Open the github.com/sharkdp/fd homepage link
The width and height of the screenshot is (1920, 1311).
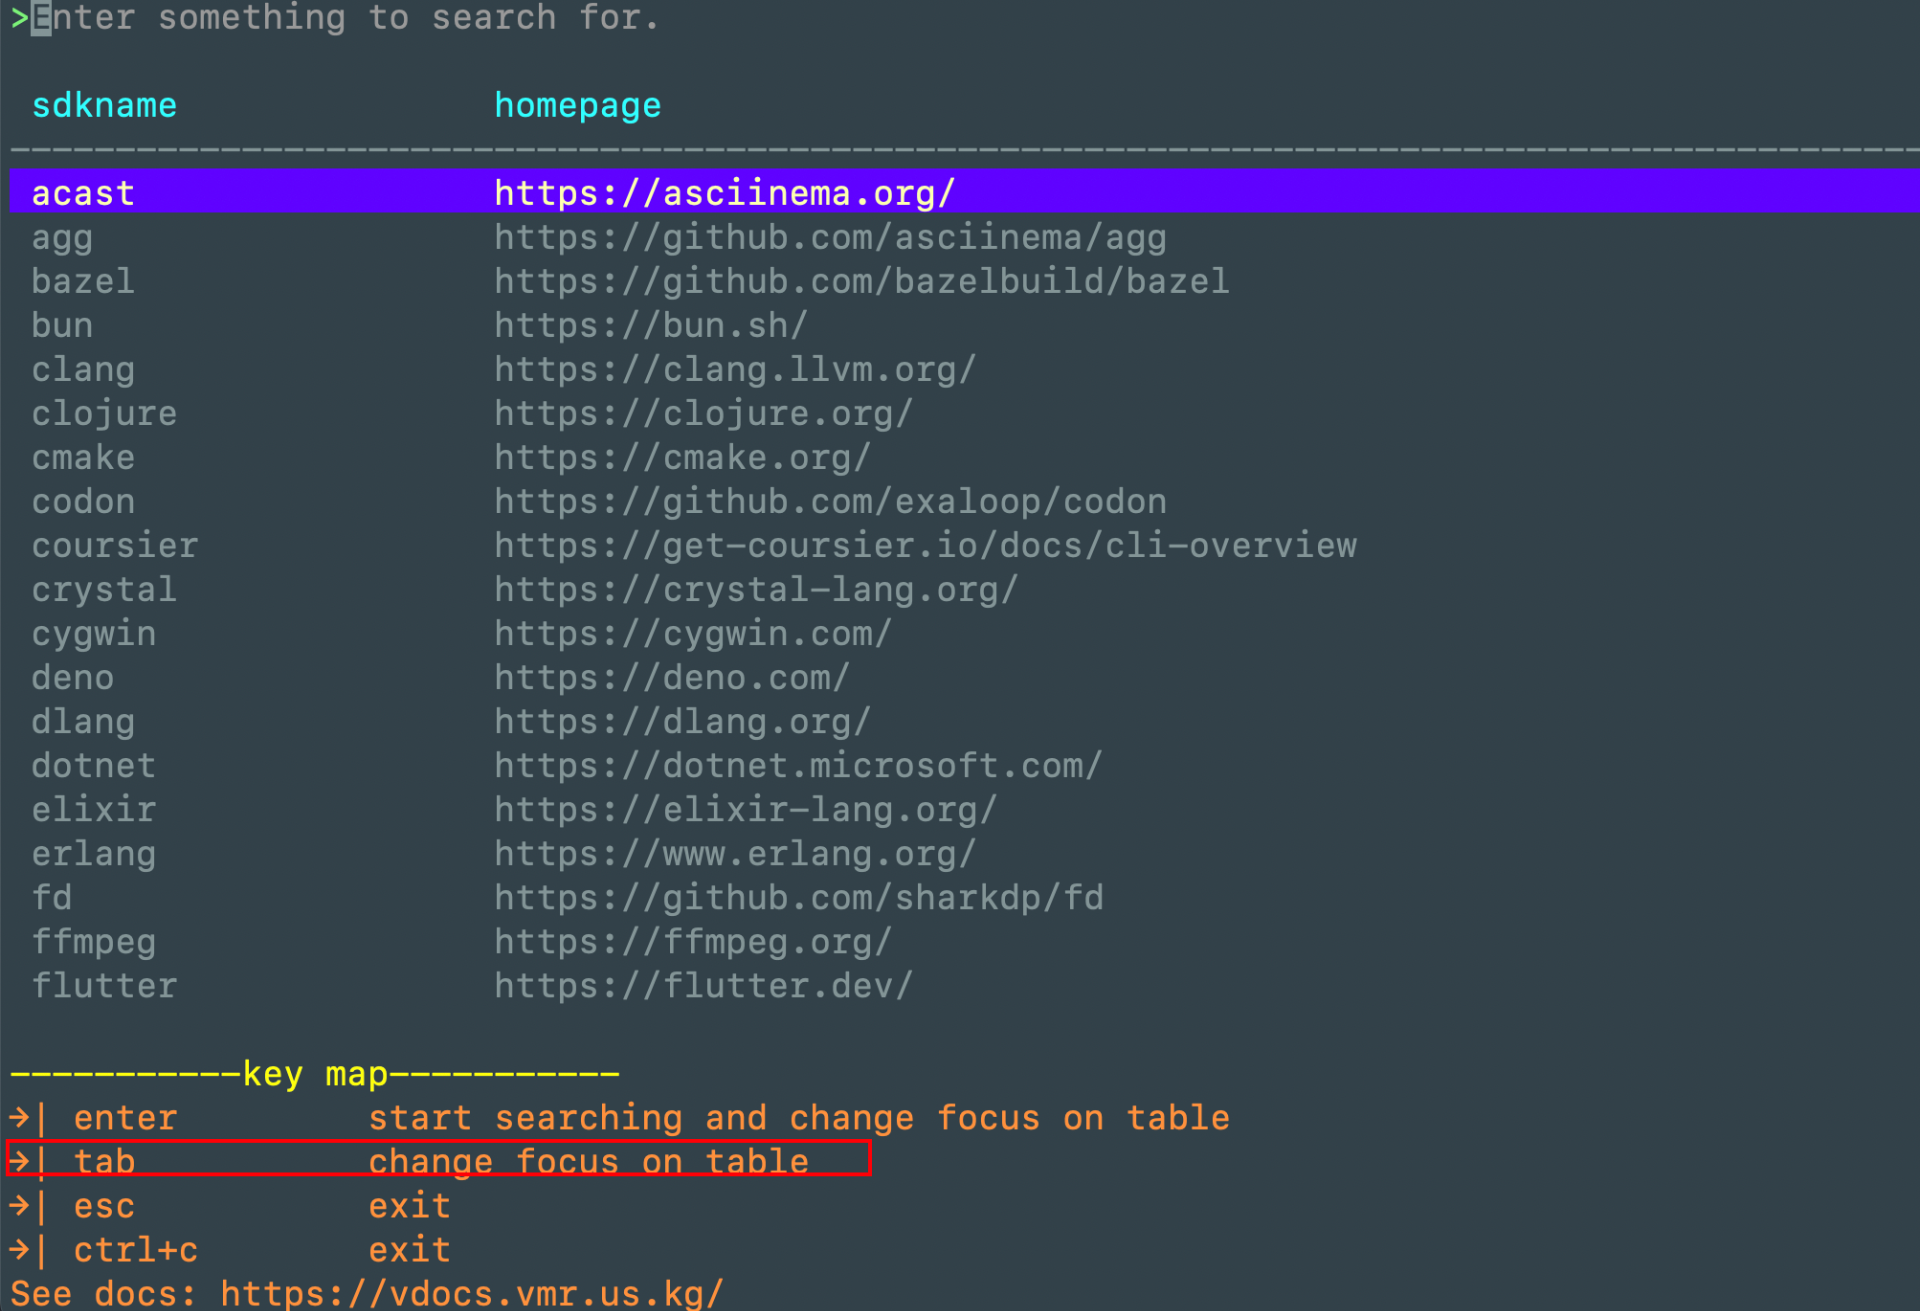797,897
